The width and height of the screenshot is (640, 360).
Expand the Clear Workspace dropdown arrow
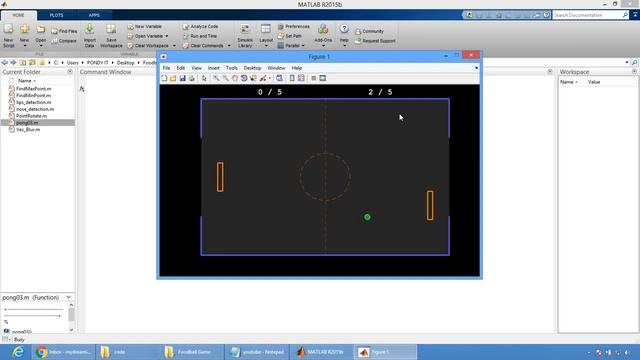tap(174, 46)
